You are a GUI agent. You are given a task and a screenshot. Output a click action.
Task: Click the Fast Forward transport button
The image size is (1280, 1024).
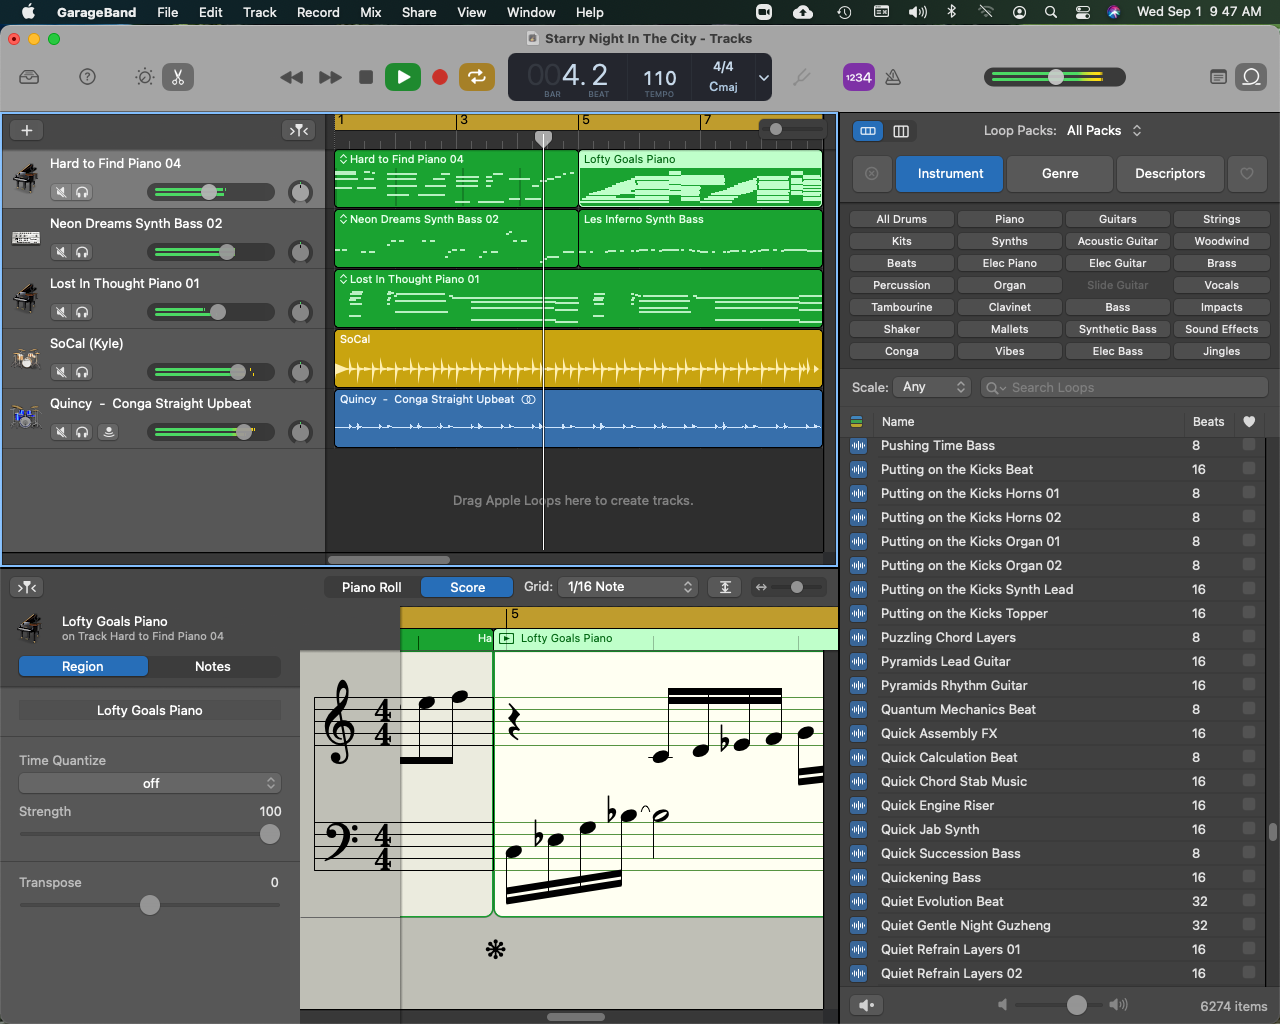(x=330, y=77)
